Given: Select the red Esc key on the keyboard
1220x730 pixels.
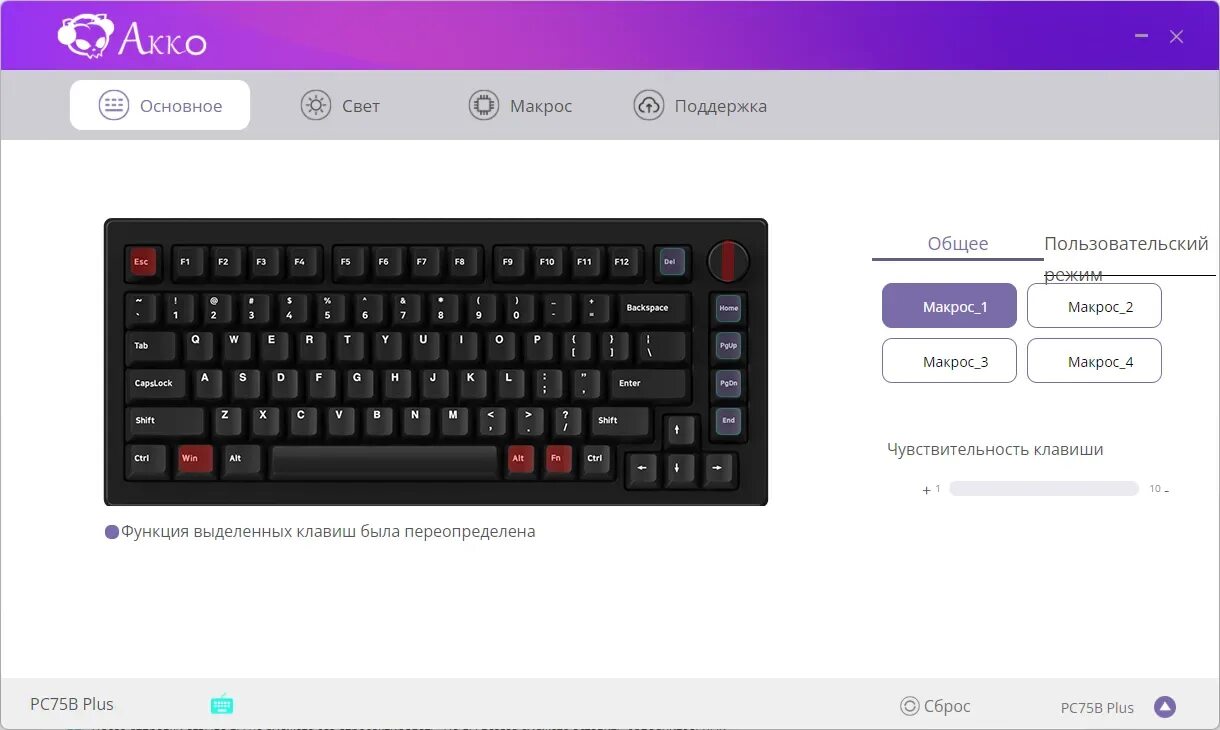Looking at the screenshot, I should (x=142, y=262).
